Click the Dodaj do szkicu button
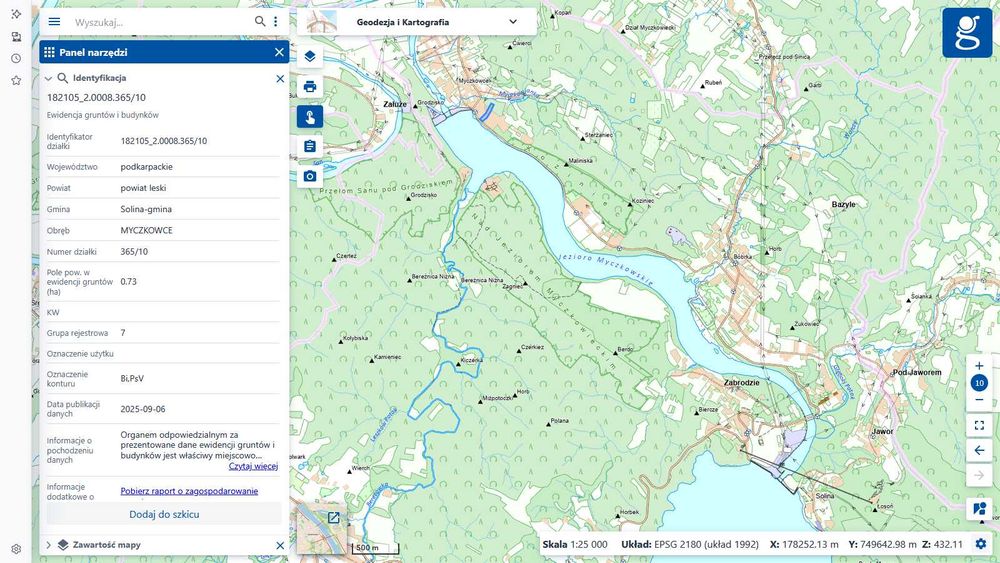 point(164,514)
